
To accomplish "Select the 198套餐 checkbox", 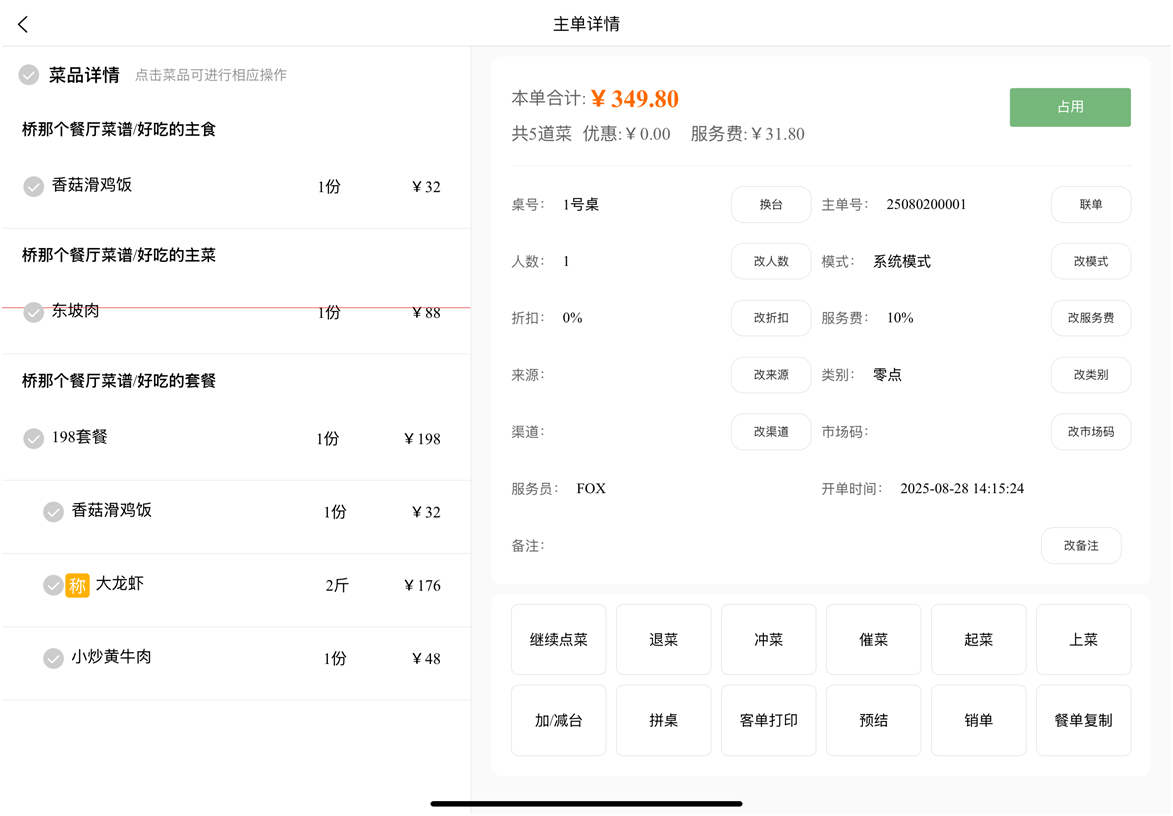I will coord(34,438).
